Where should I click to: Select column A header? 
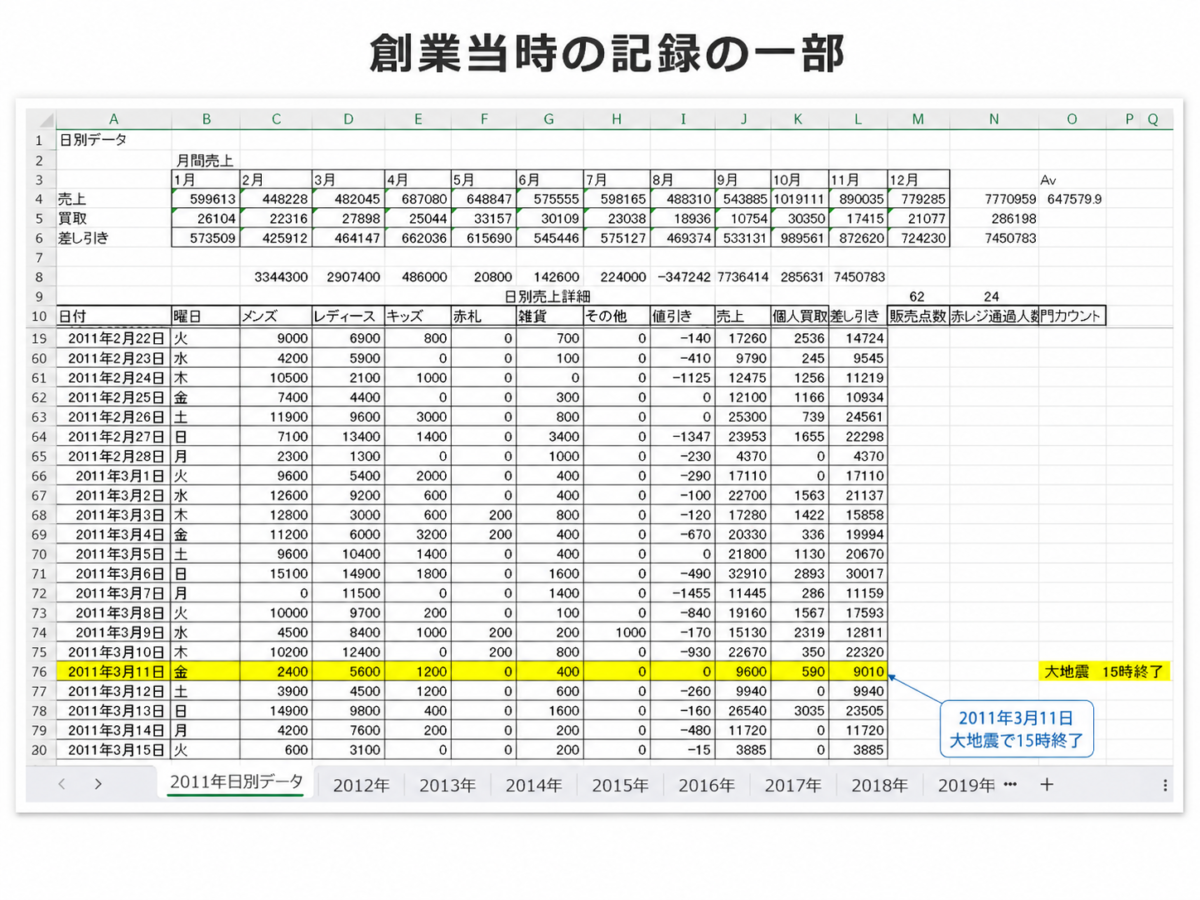tap(114, 120)
